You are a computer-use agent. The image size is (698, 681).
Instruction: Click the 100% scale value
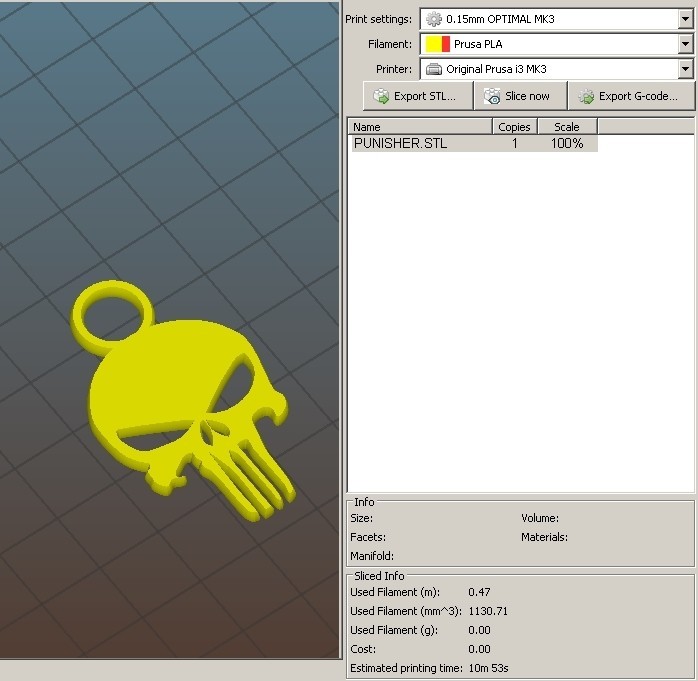point(567,143)
